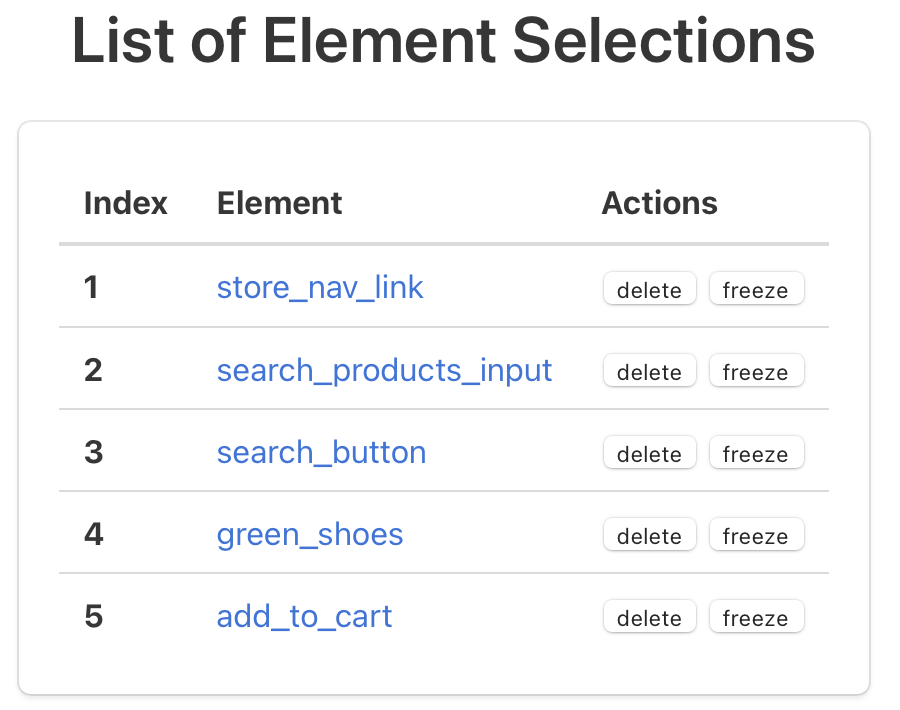Viewport: 900px width, 710px height.
Task: Delete the add_to_cart selection
Action: click(x=649, y=617)
